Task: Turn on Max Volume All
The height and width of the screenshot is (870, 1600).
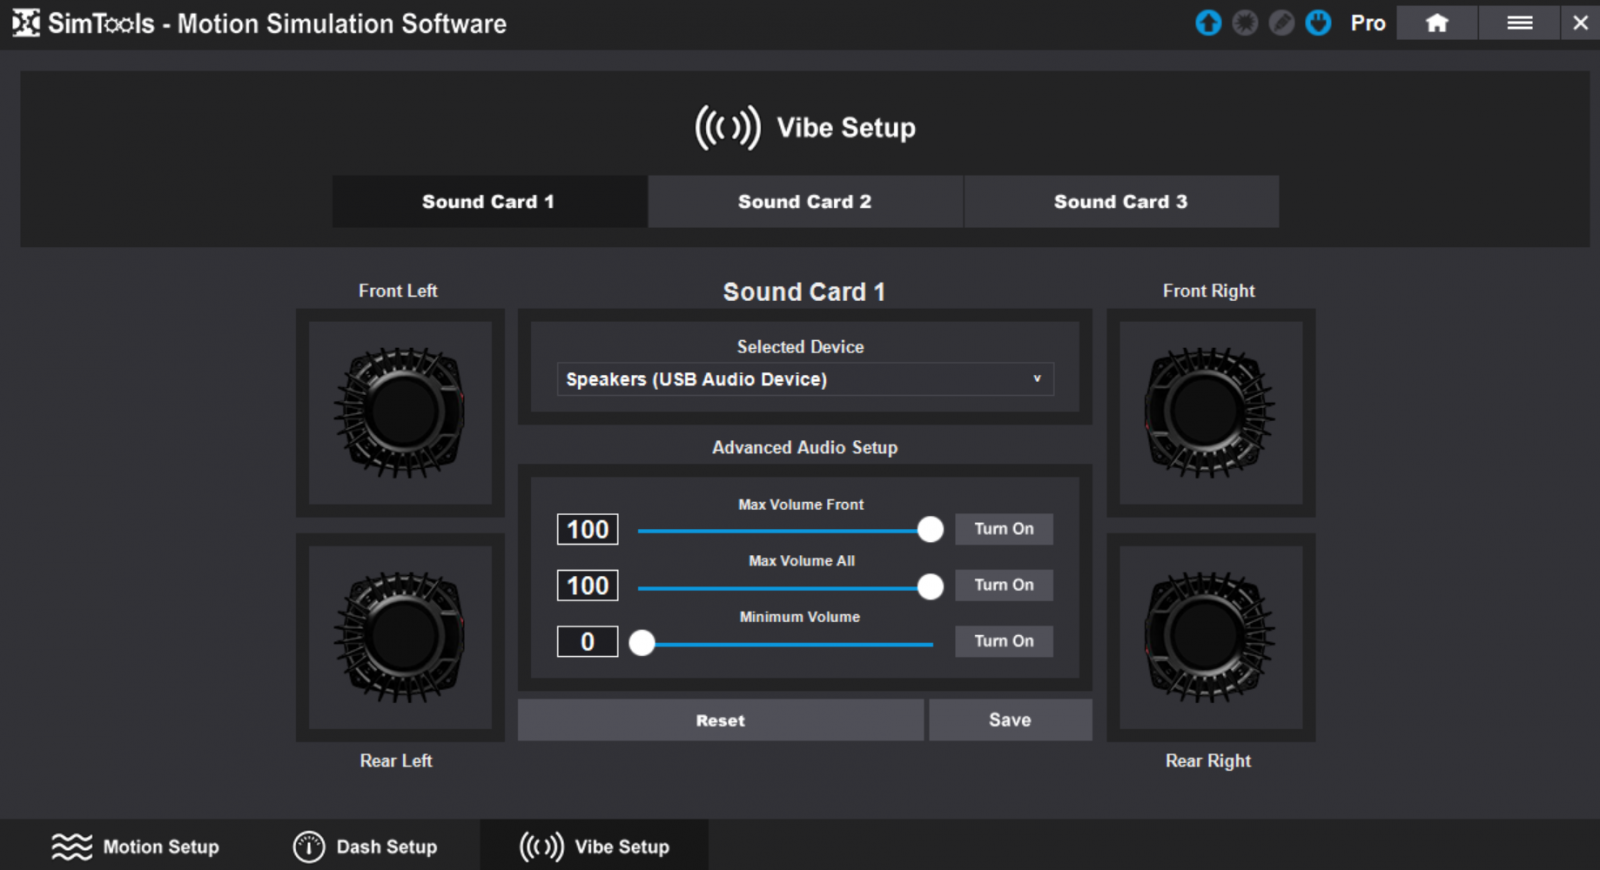Action: click(1004, 585)
